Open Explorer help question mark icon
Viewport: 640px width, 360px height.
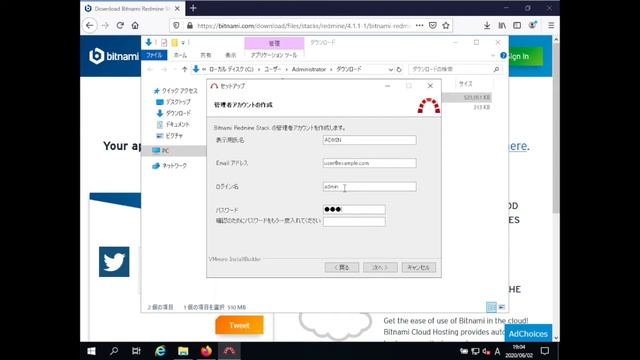click(x=503, y=56)
